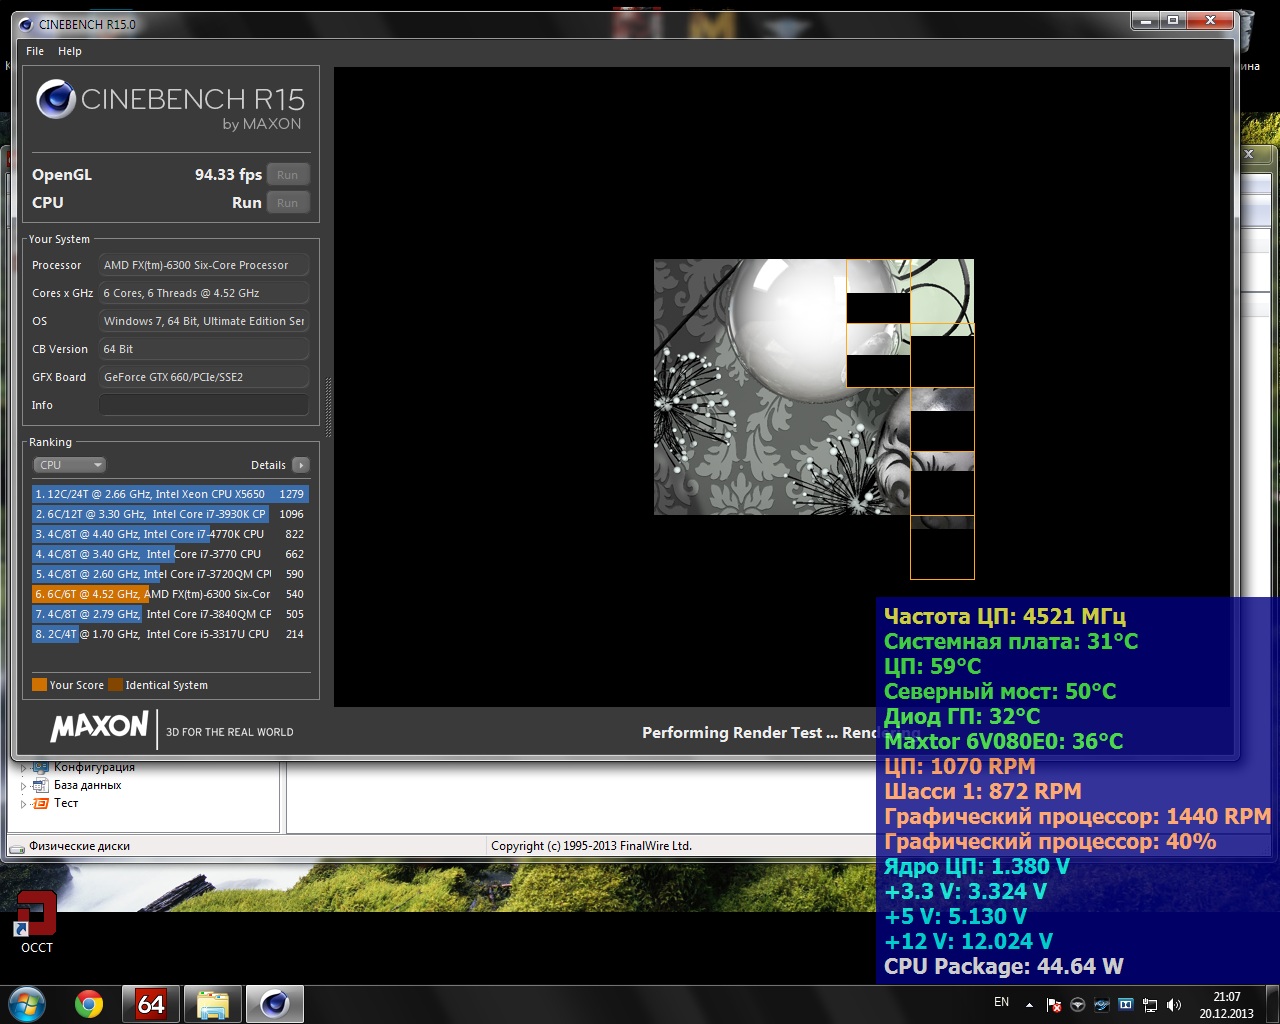Screen dimensions: 1280x1024
Task: Open Windows Explorer from the taskbar
Action: click(x=213, y=1004)
